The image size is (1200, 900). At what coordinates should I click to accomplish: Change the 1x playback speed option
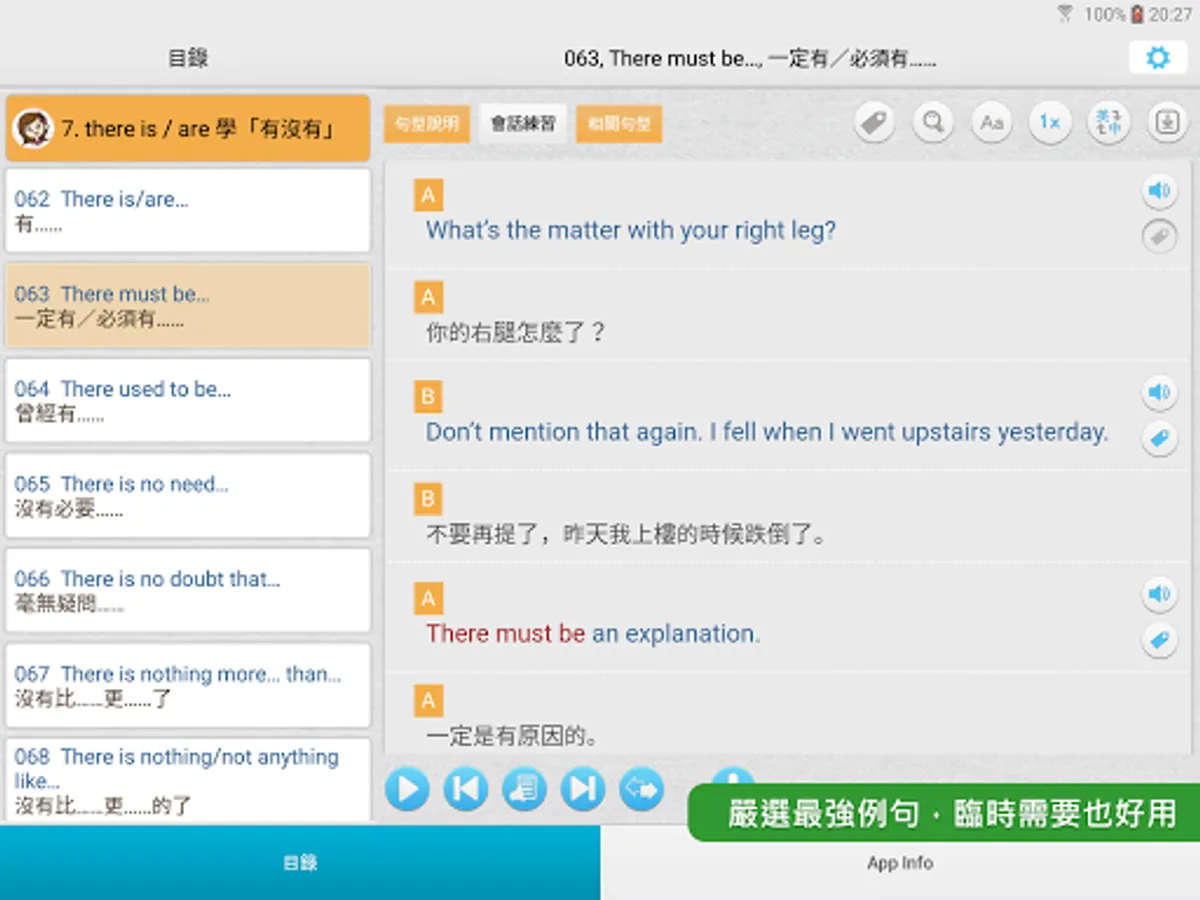click(x=1050, y=123)
